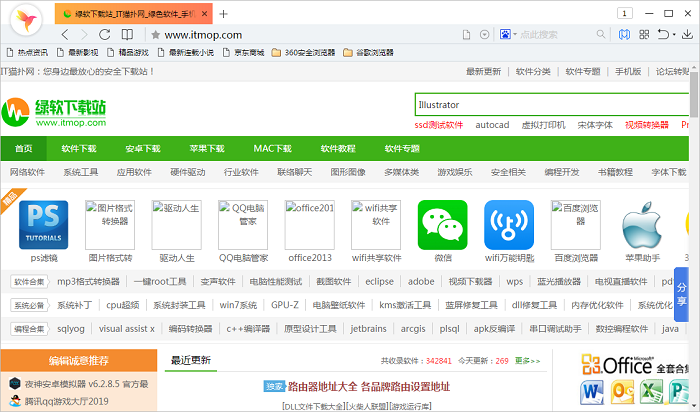The image size is (700, 412).
Task: Select the 软件教程 navigation tab
Action: (338, 149)
